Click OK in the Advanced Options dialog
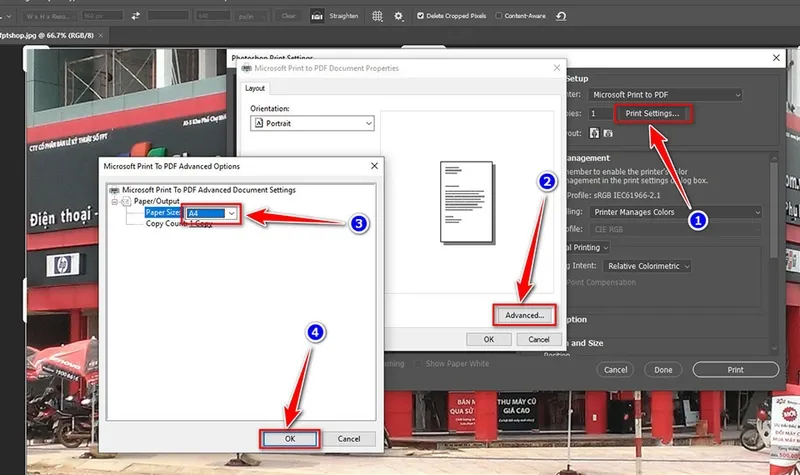Screen dimensions: 800x475 tap(290, 438)
